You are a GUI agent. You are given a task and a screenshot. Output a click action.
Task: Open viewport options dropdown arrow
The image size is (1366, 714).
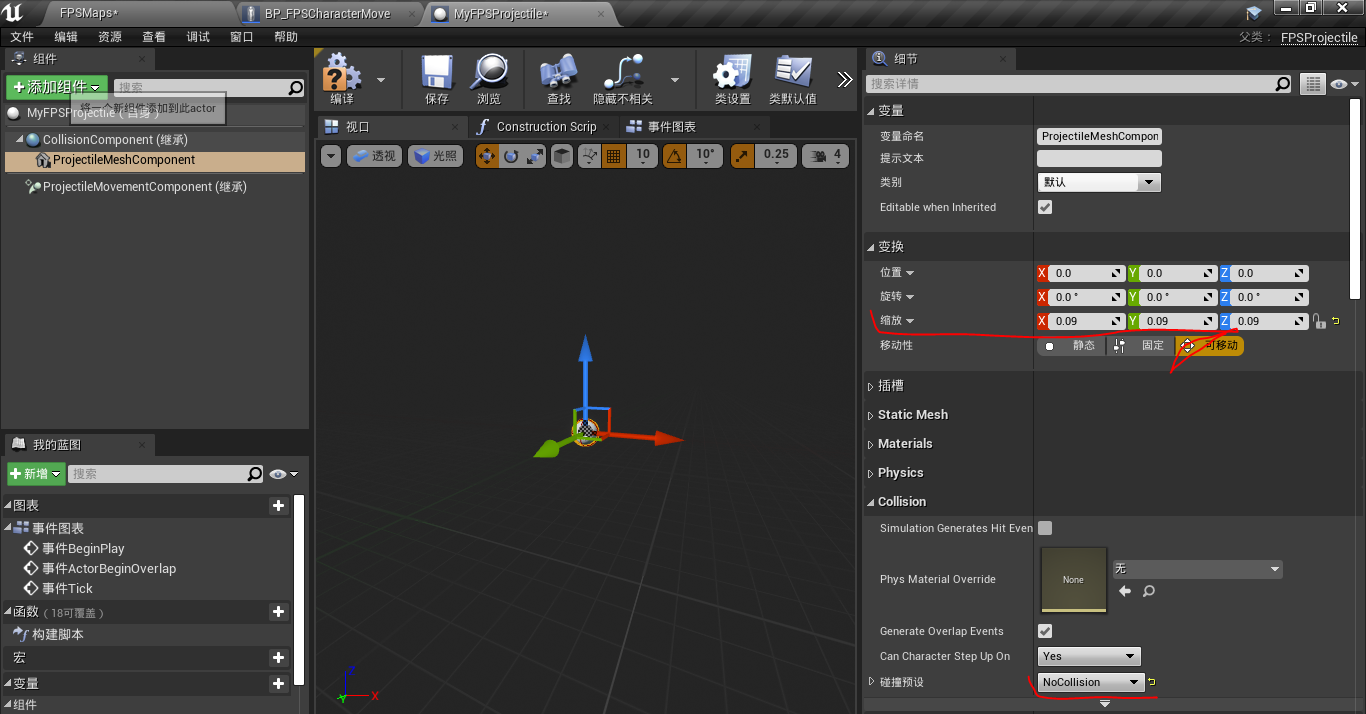pos(331,155)
